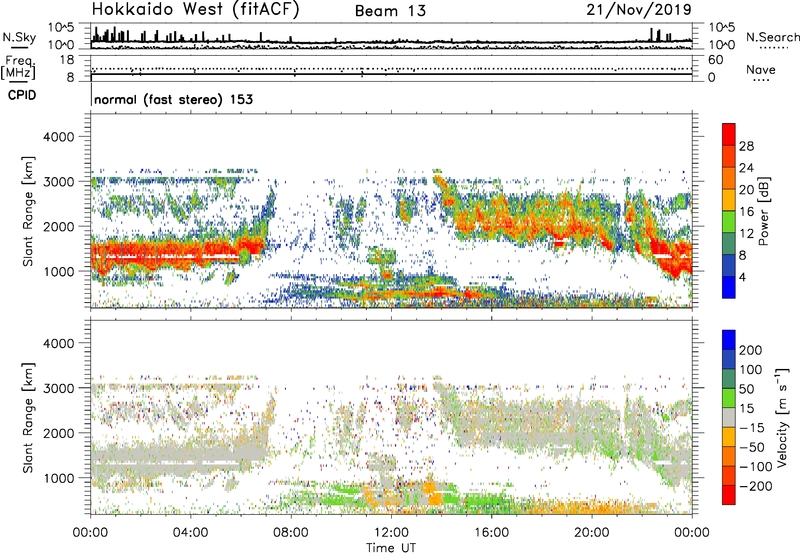Click the 'Nave' legend label
Screen dimensions: 800x554
pos(761,69)
